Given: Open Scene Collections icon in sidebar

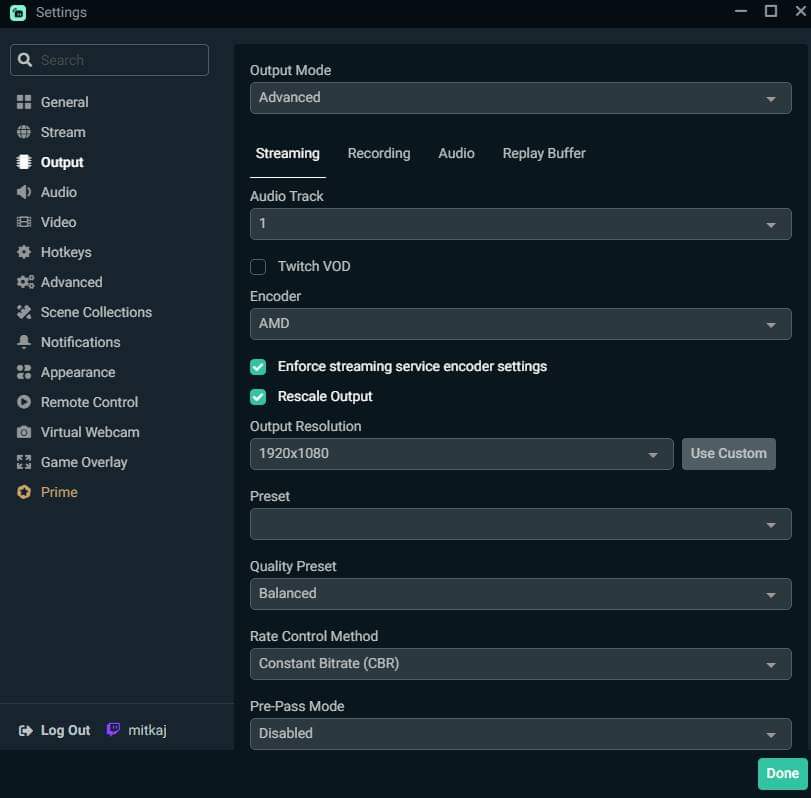Looking at the screenshot, I should click(x=24, y=312).
